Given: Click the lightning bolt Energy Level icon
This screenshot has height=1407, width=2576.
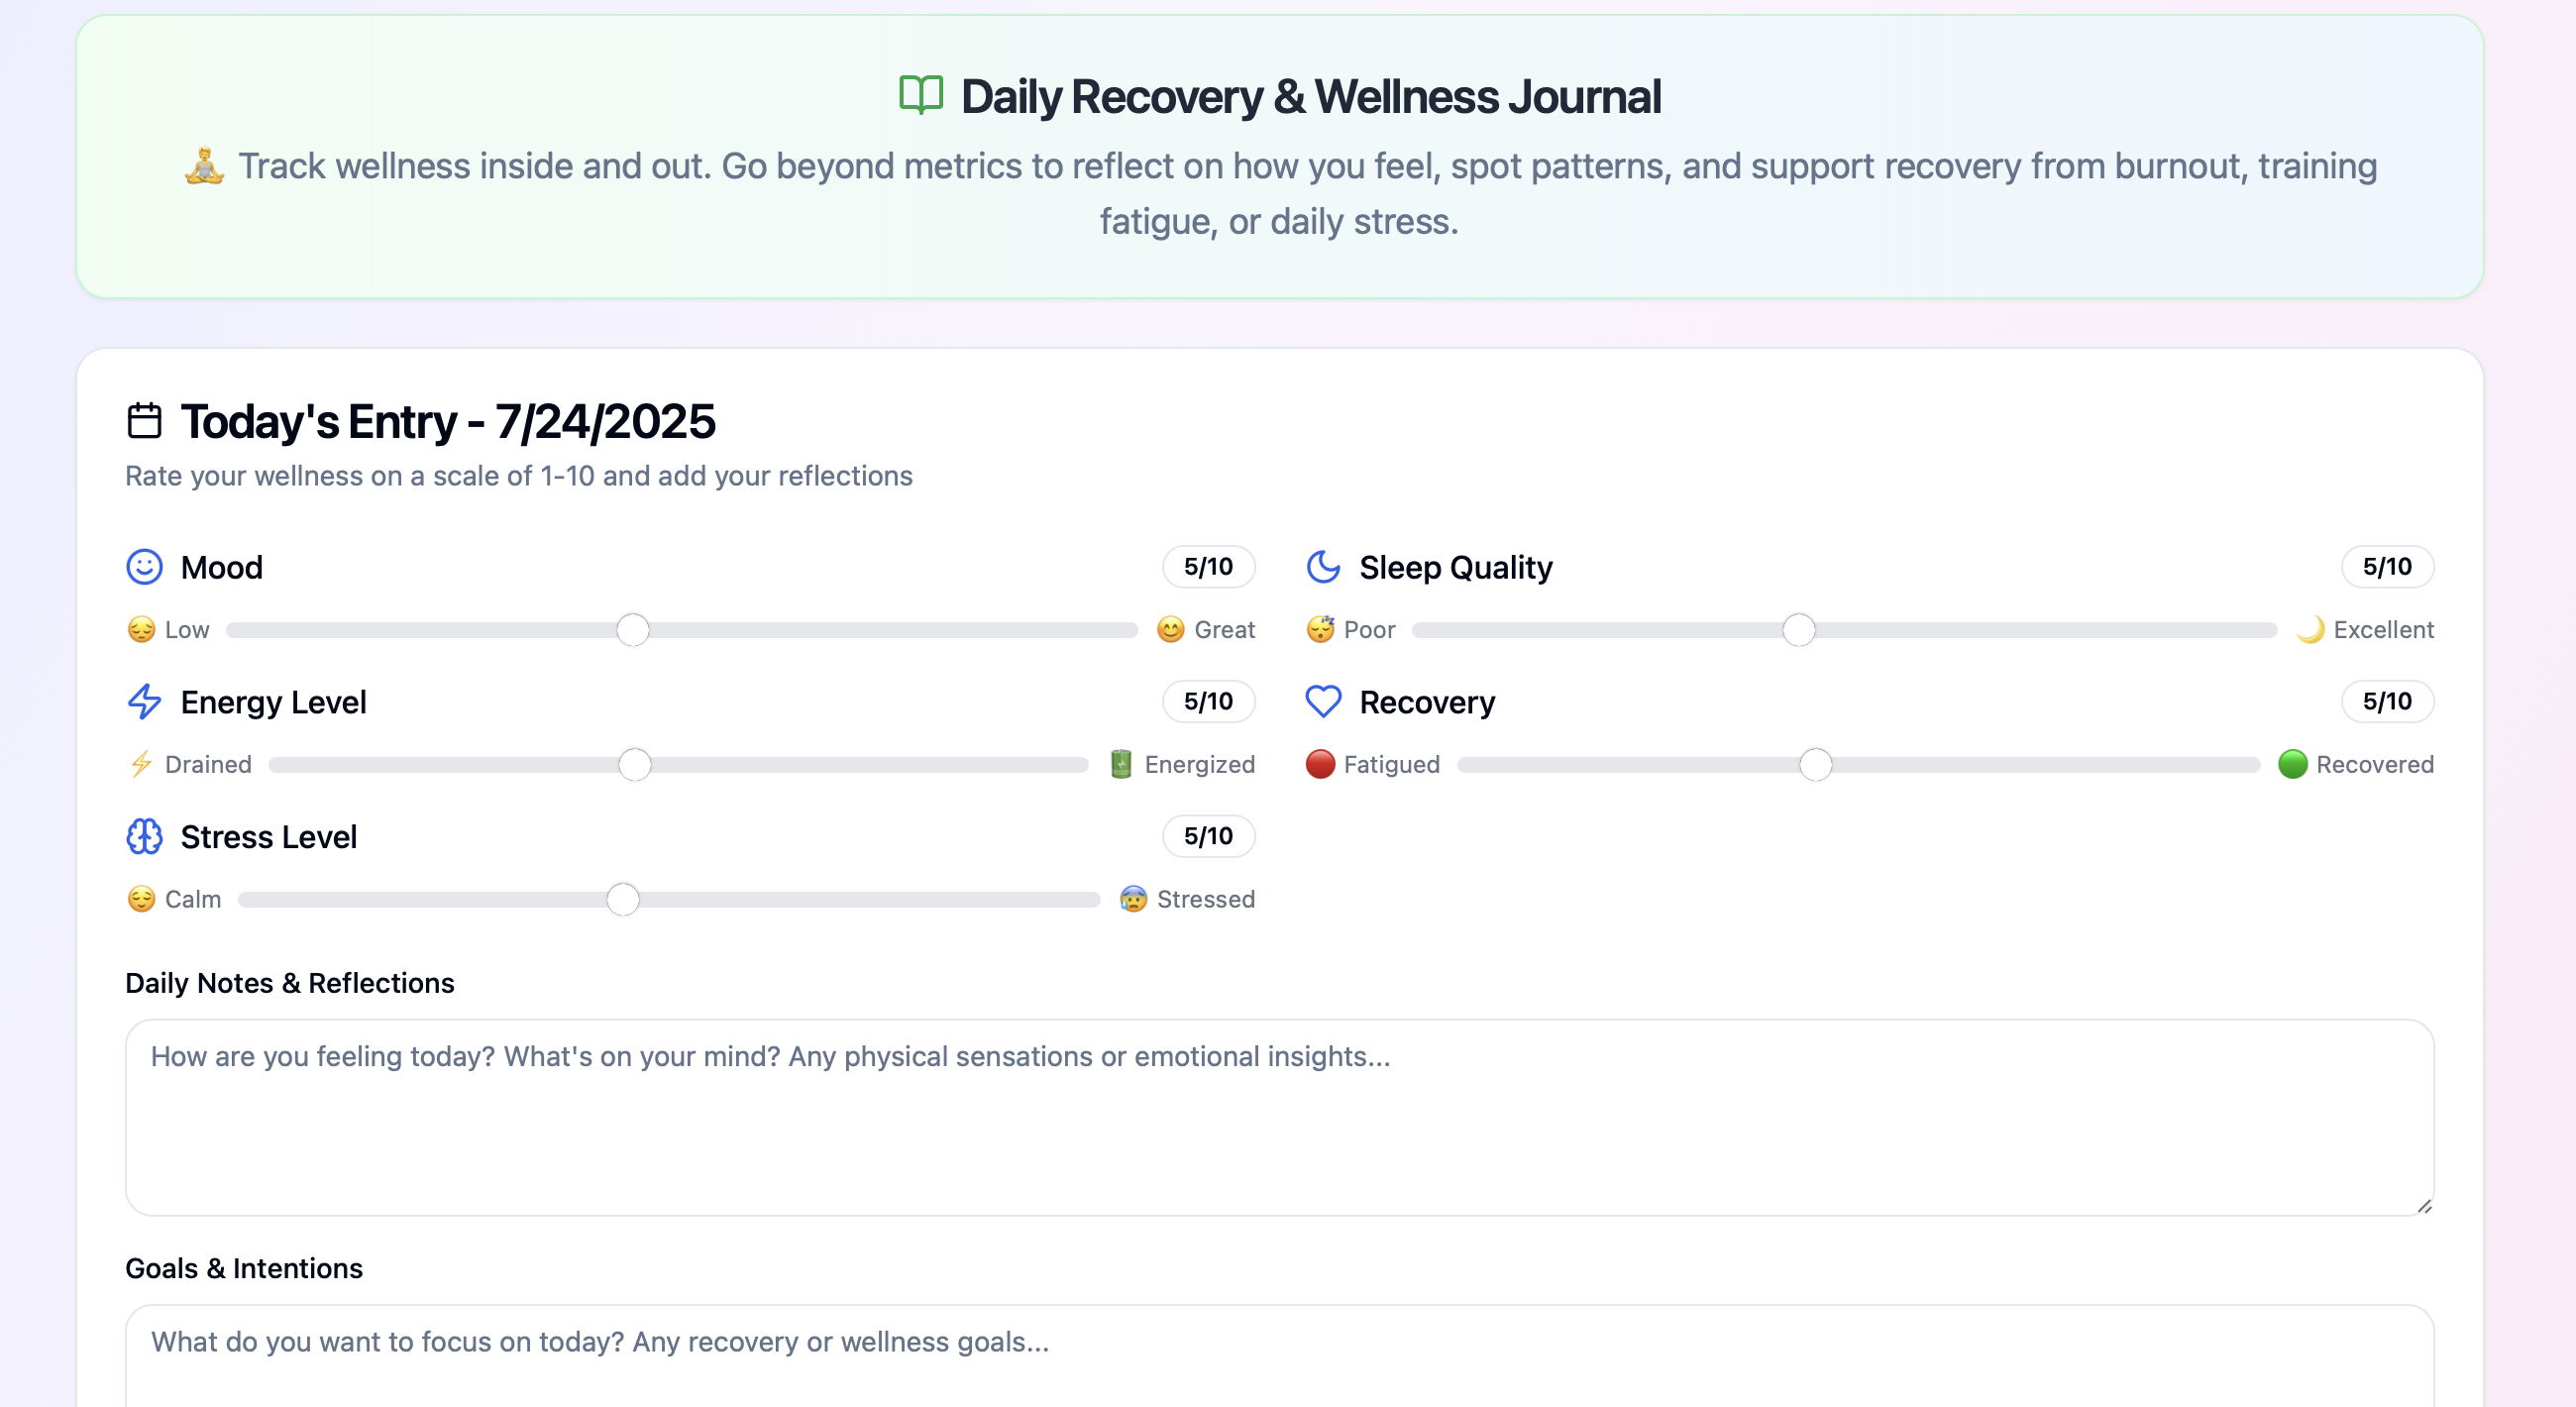Looking at the screenshot, I should click(144, 702).
